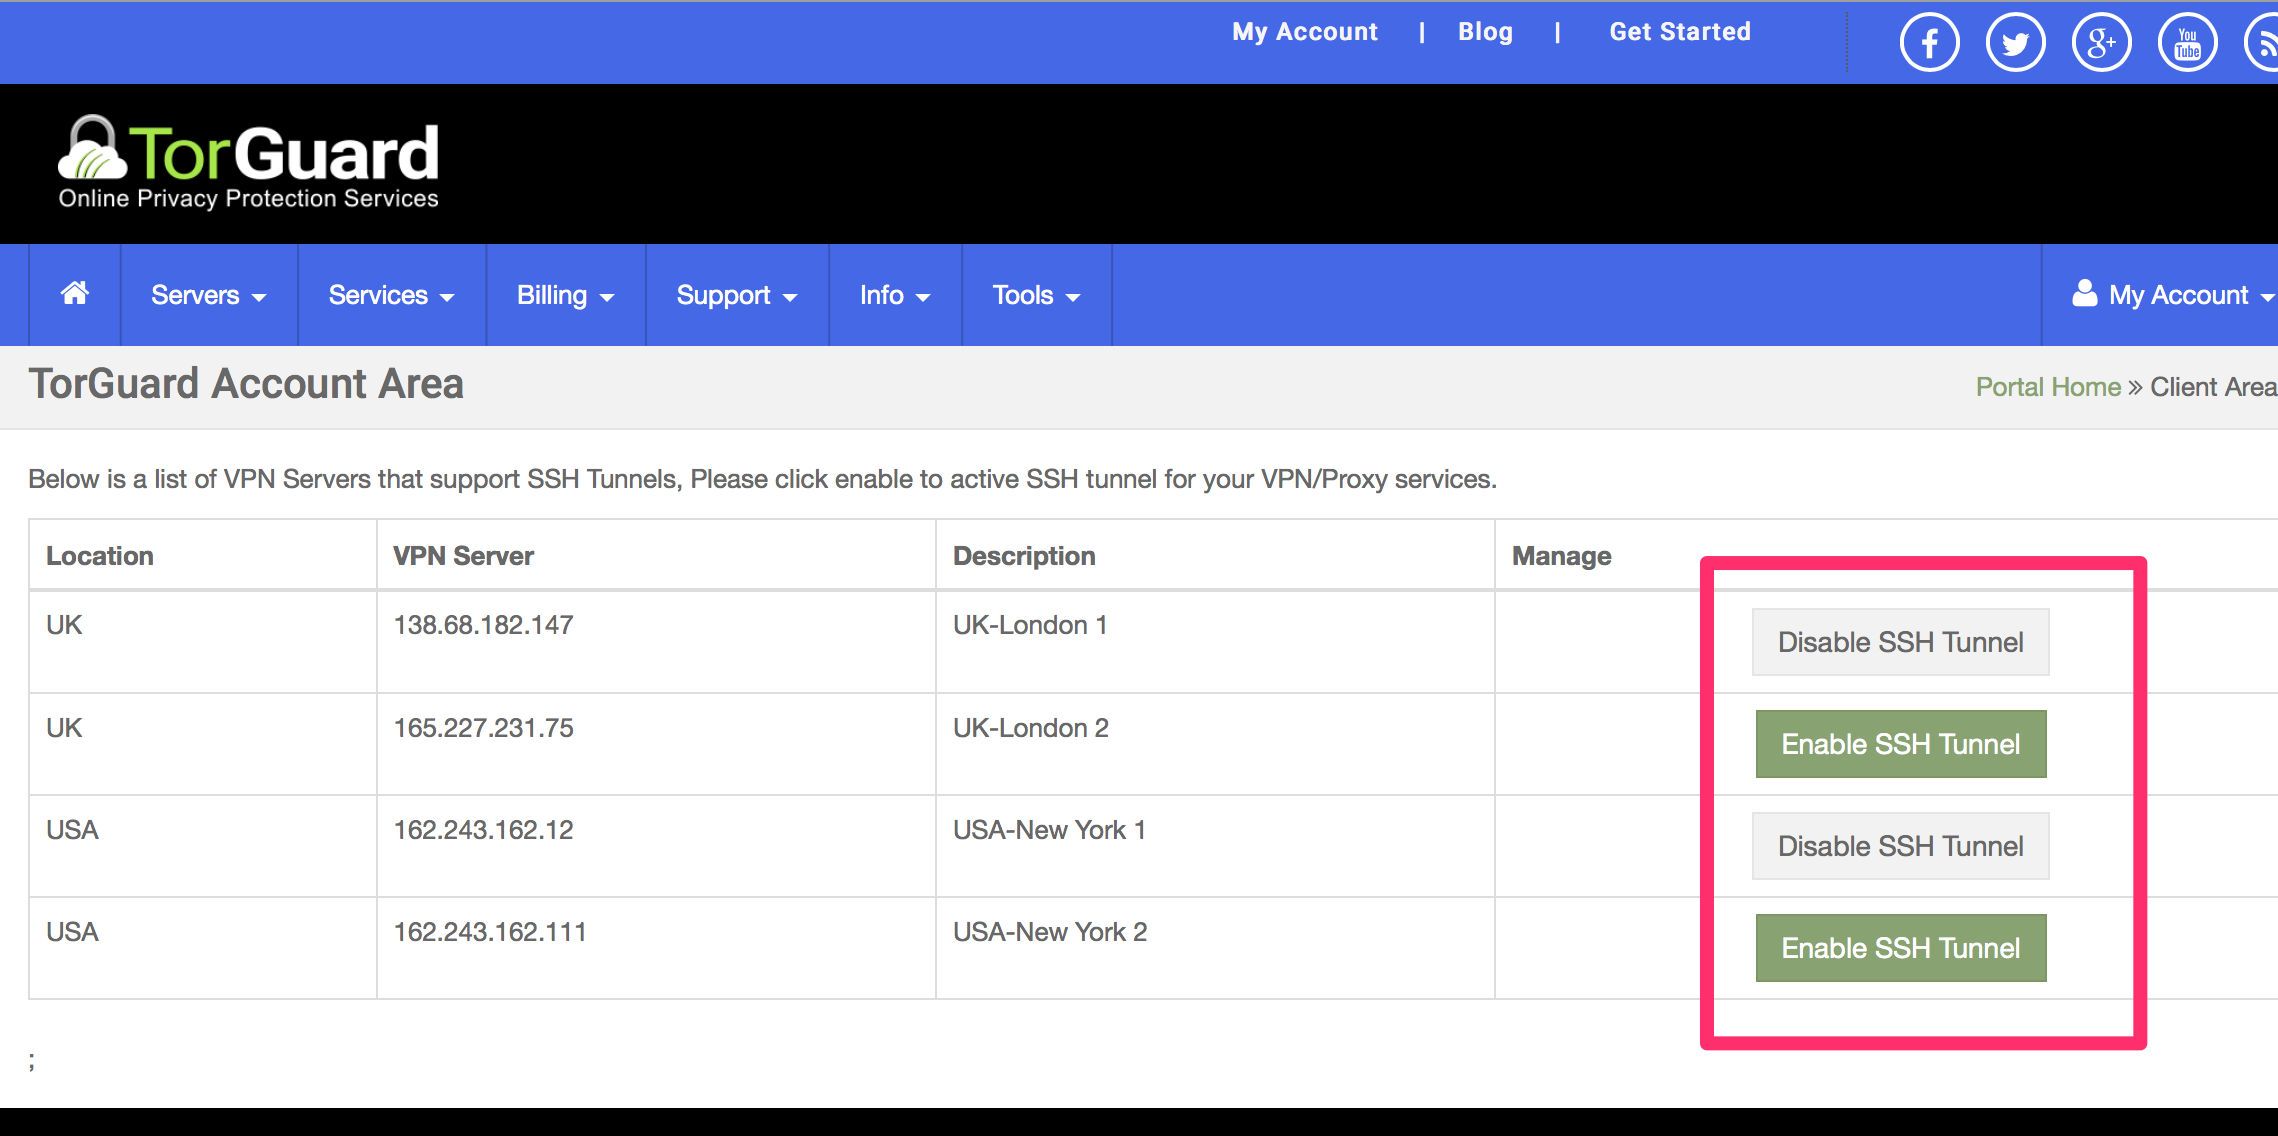The image size is (2278, 1136).
Task: Click the TorGuard Account Area heading
Action: pos(246,384)
